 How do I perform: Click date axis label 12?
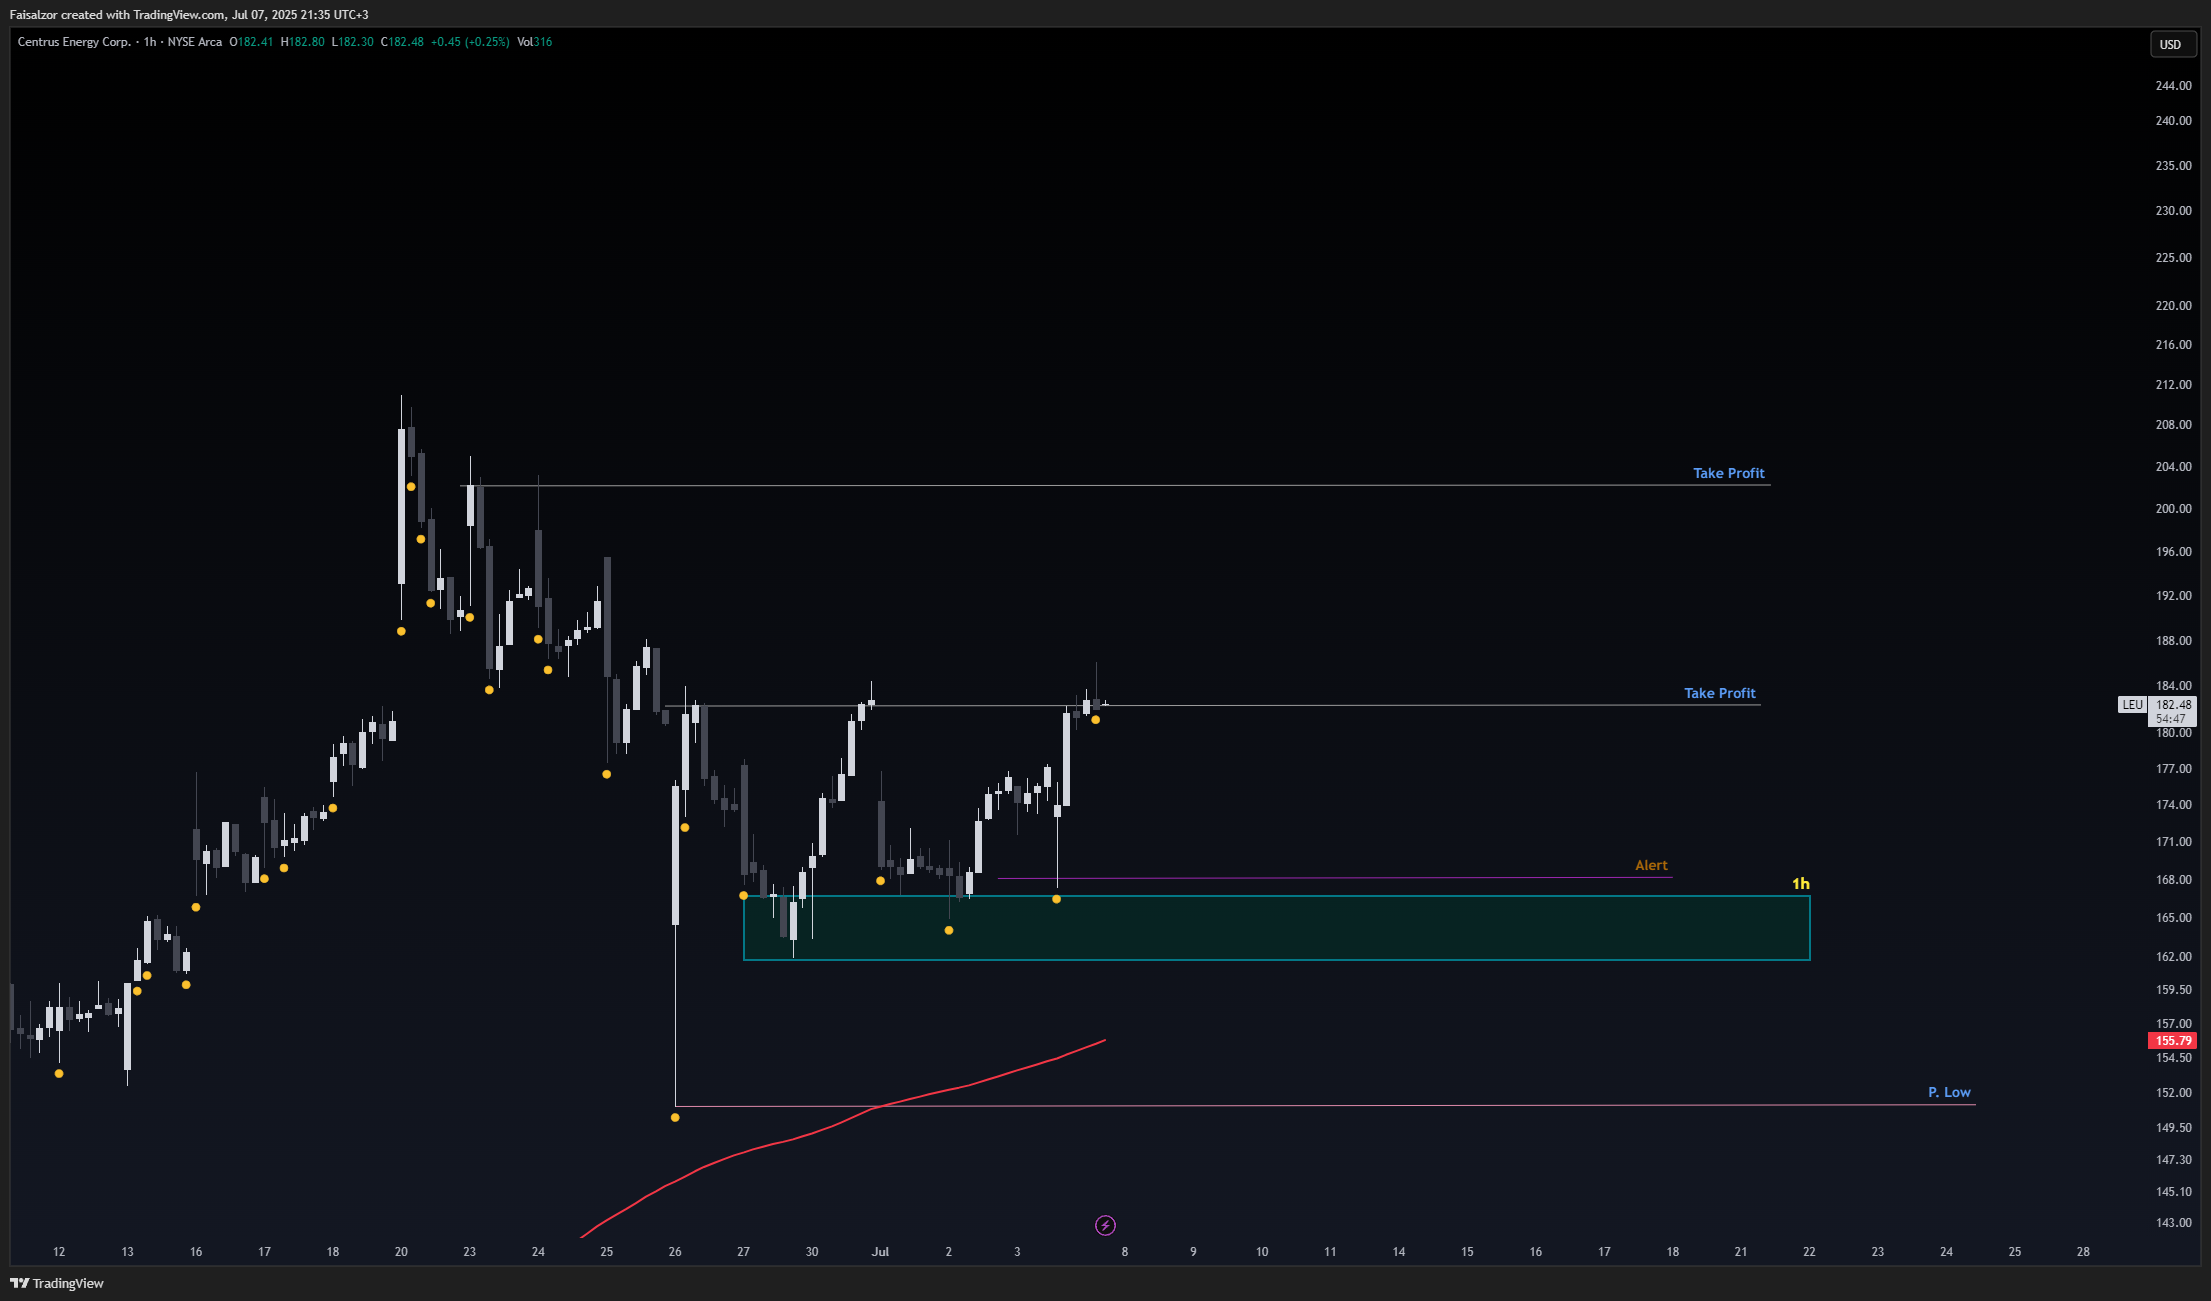59,1252
